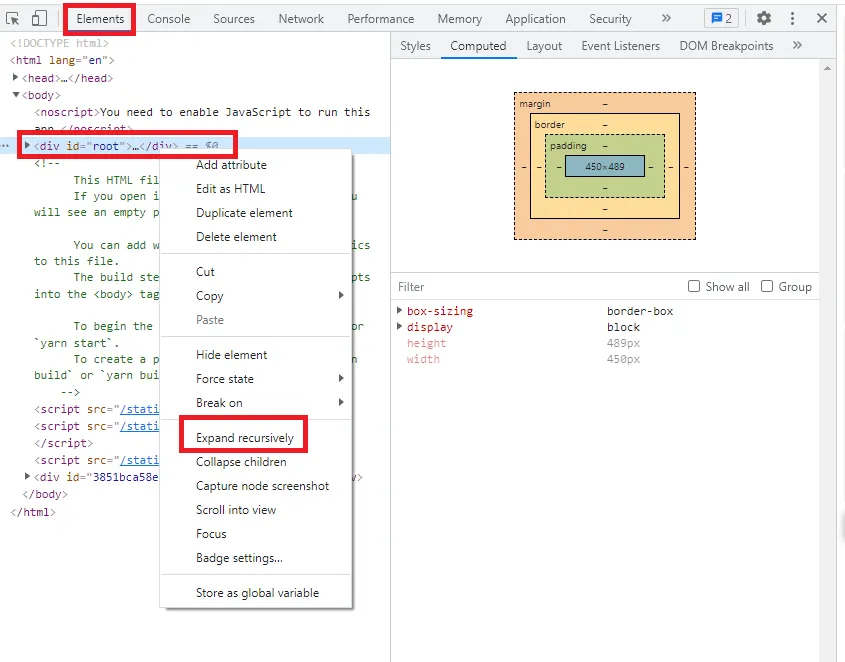Image resolution: width=845 pixels, height=662 pixels.
Task: Open the Break on submenu
Action: (256, 403)
